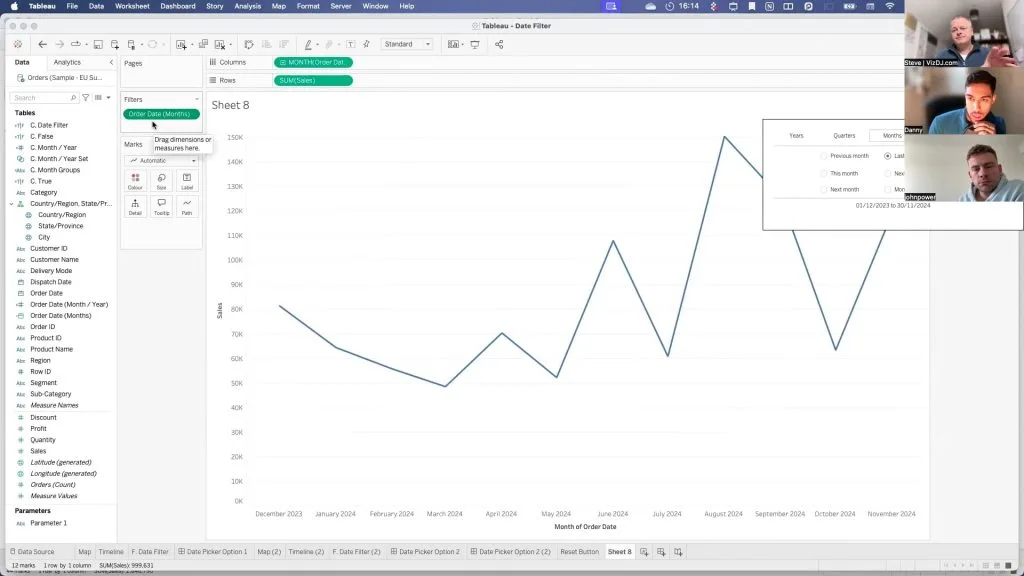
Task: Switch to Date Picker Option 1 sheet tab
Action: click(x=213, y=552)
